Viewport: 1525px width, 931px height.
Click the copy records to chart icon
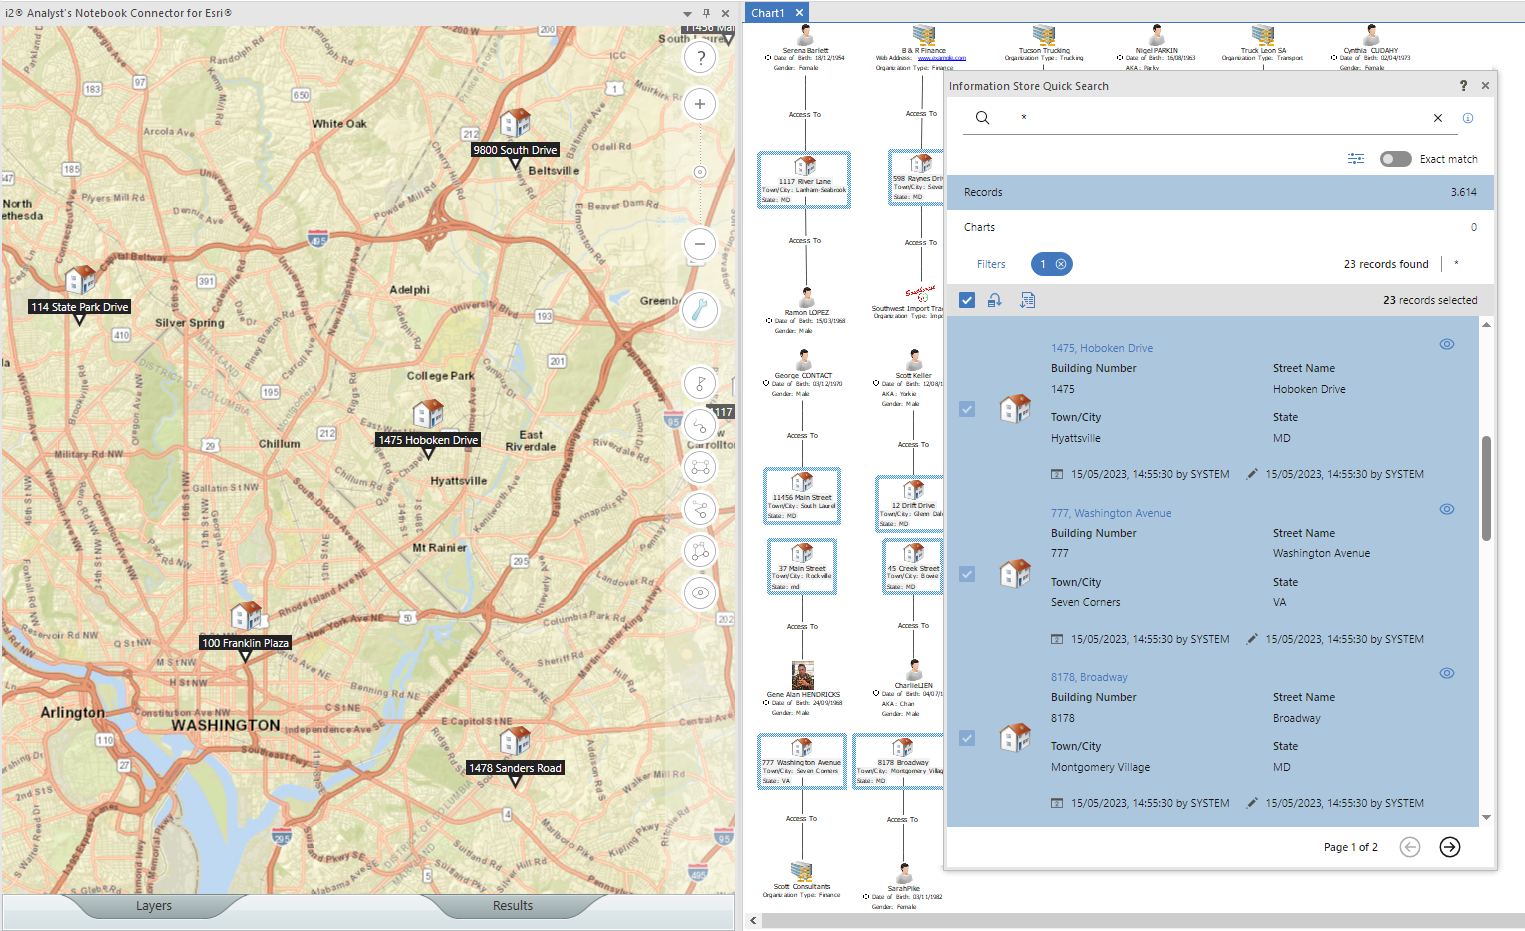click(1027, 300)
